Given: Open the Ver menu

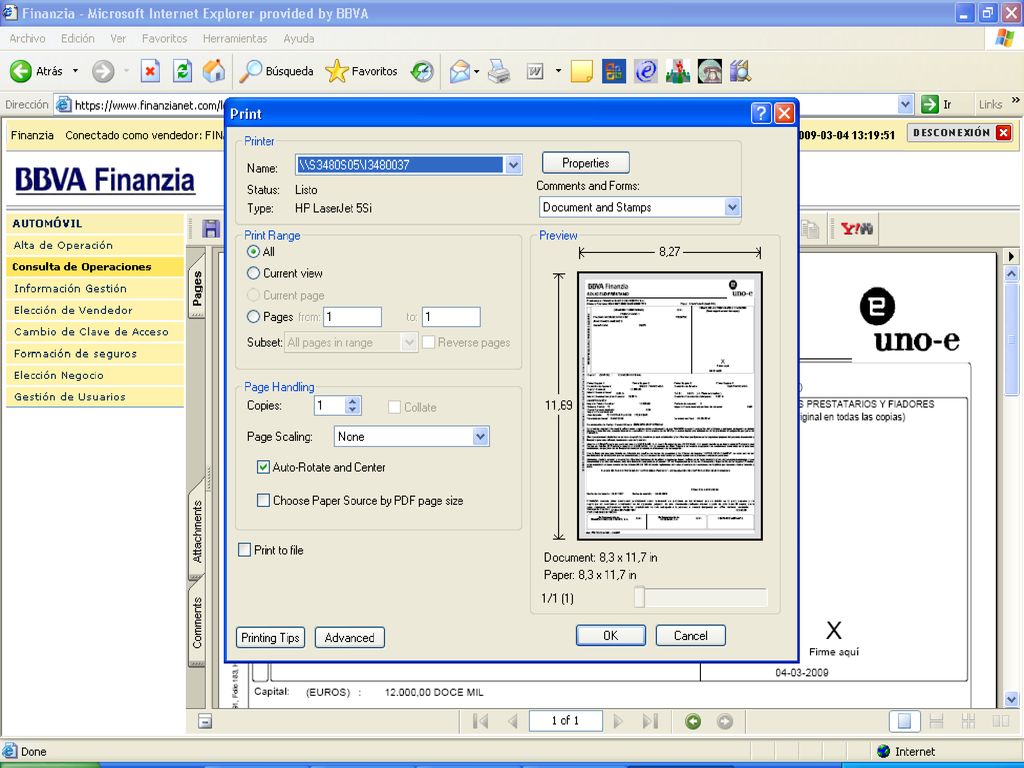Looking at the screenshot, I should [x=118, y=39].
